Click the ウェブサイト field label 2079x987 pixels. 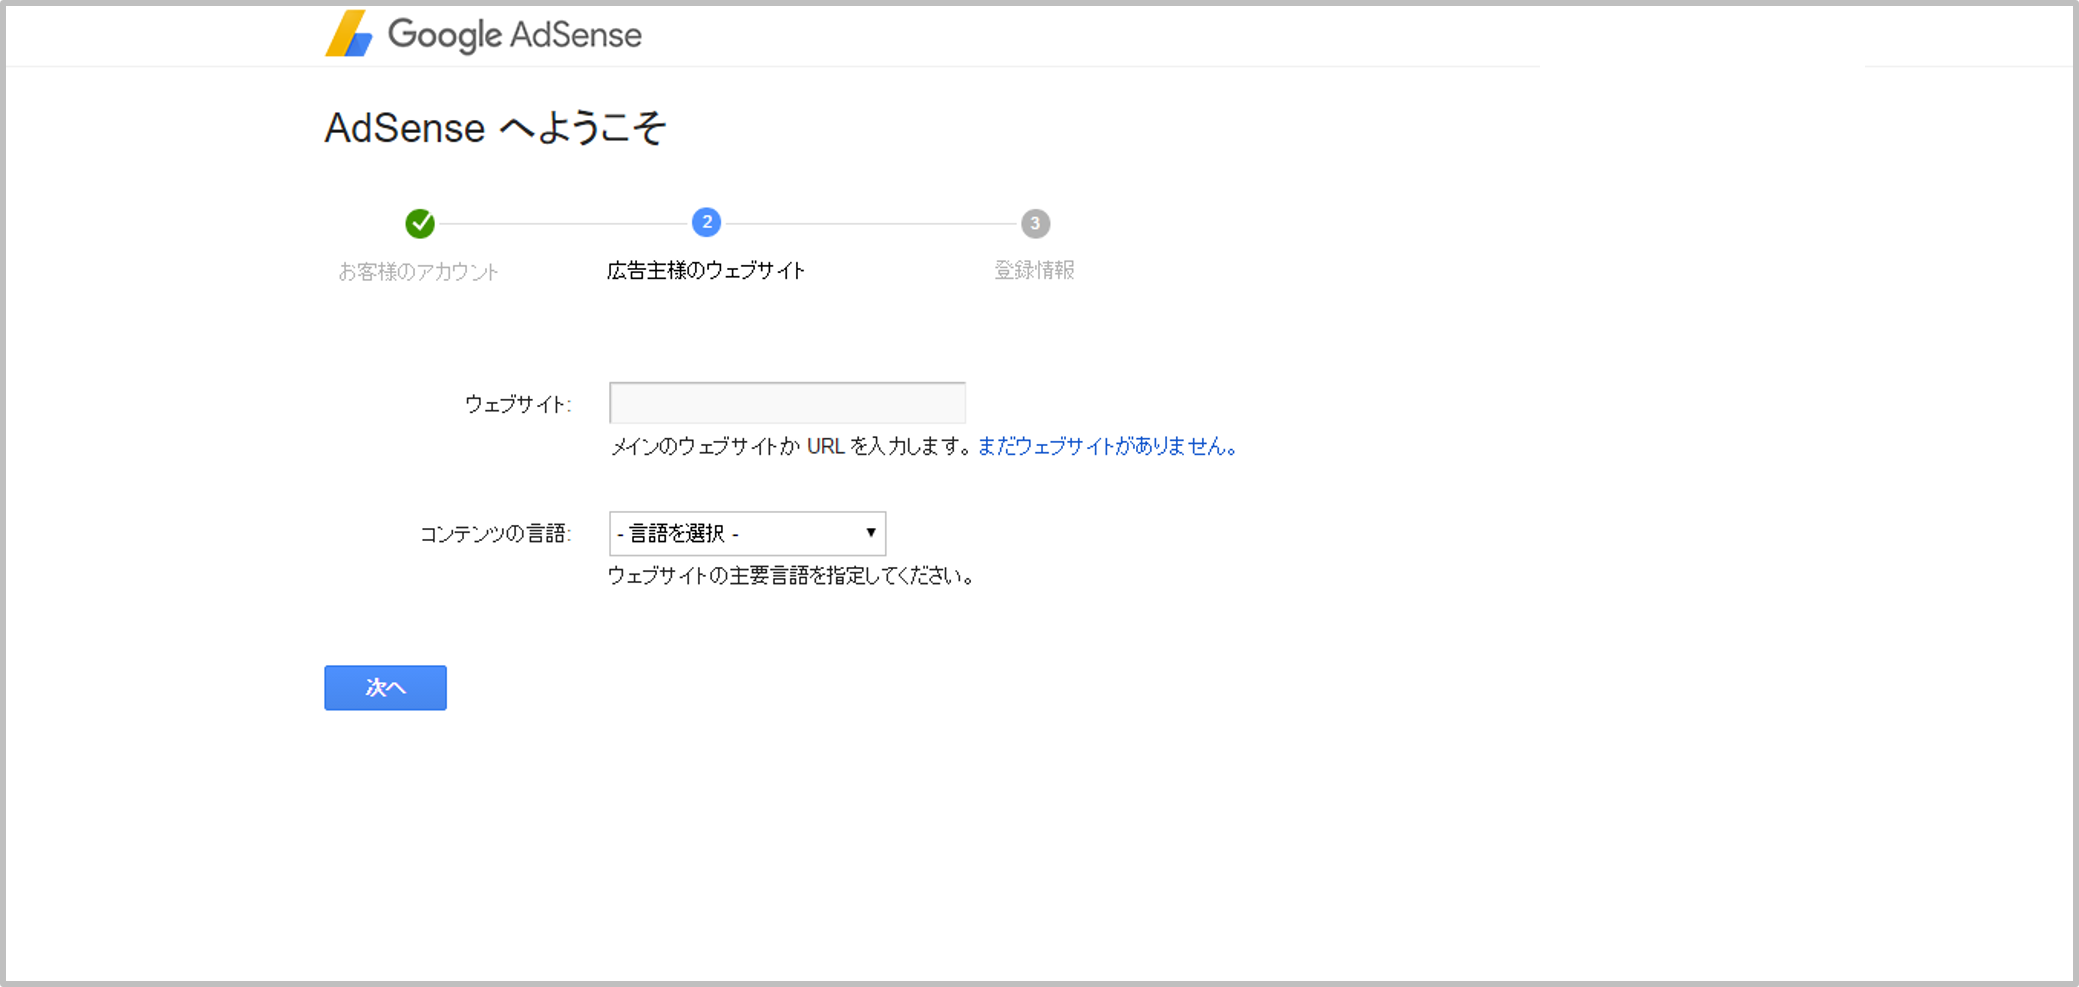518,404
